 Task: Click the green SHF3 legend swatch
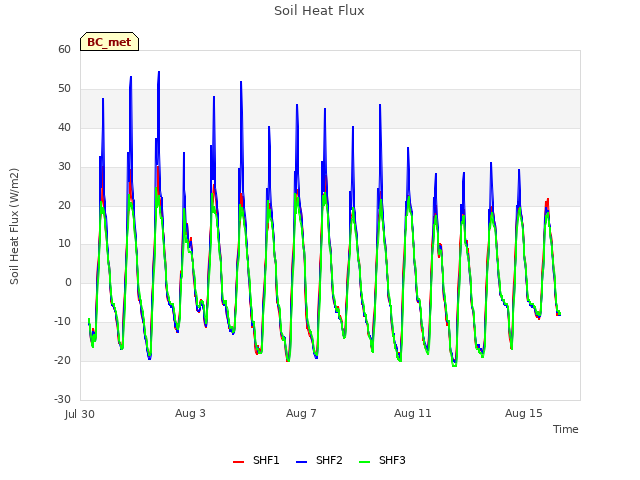click(x=364, y=462)
